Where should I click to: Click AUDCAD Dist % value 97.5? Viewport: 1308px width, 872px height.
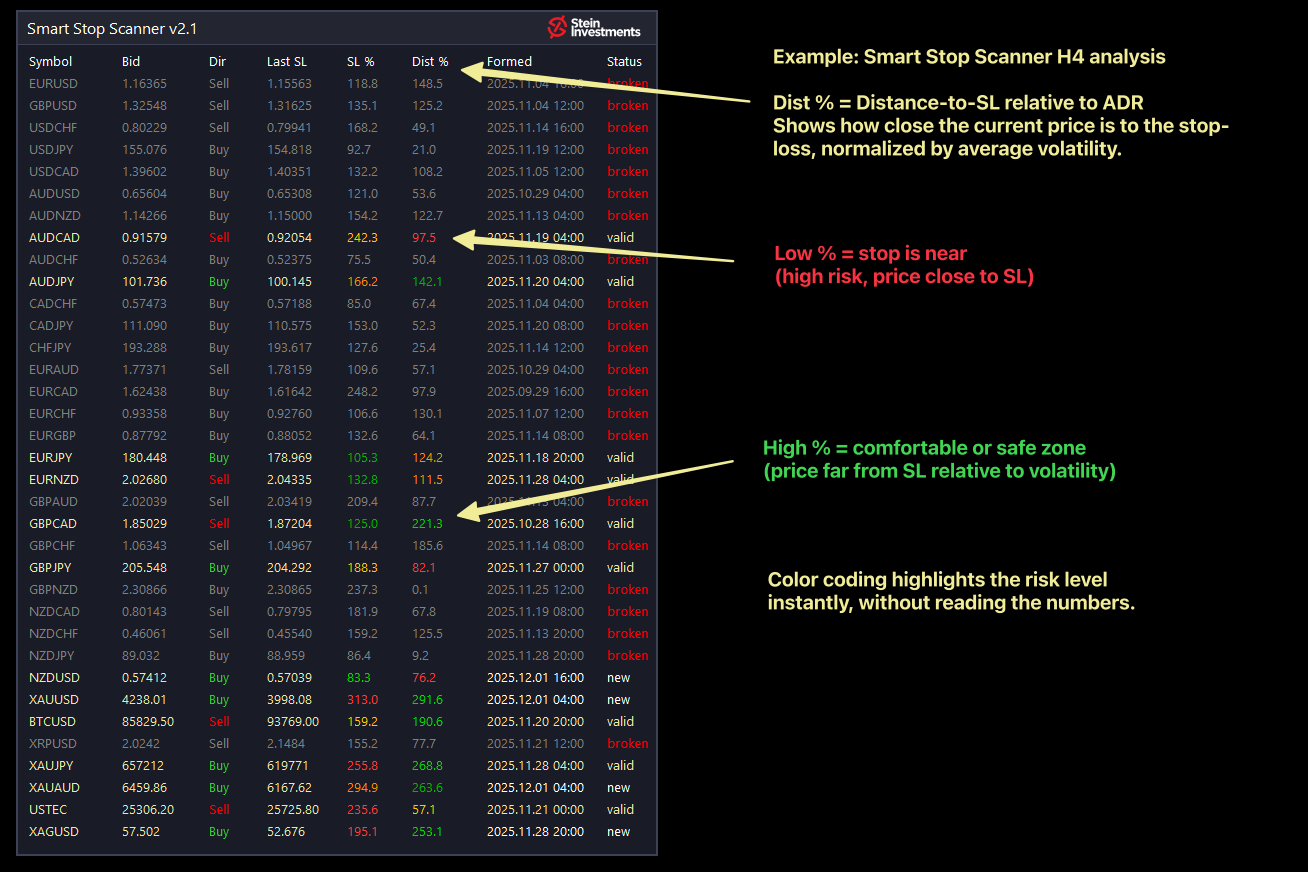click(x=424, y=238)
